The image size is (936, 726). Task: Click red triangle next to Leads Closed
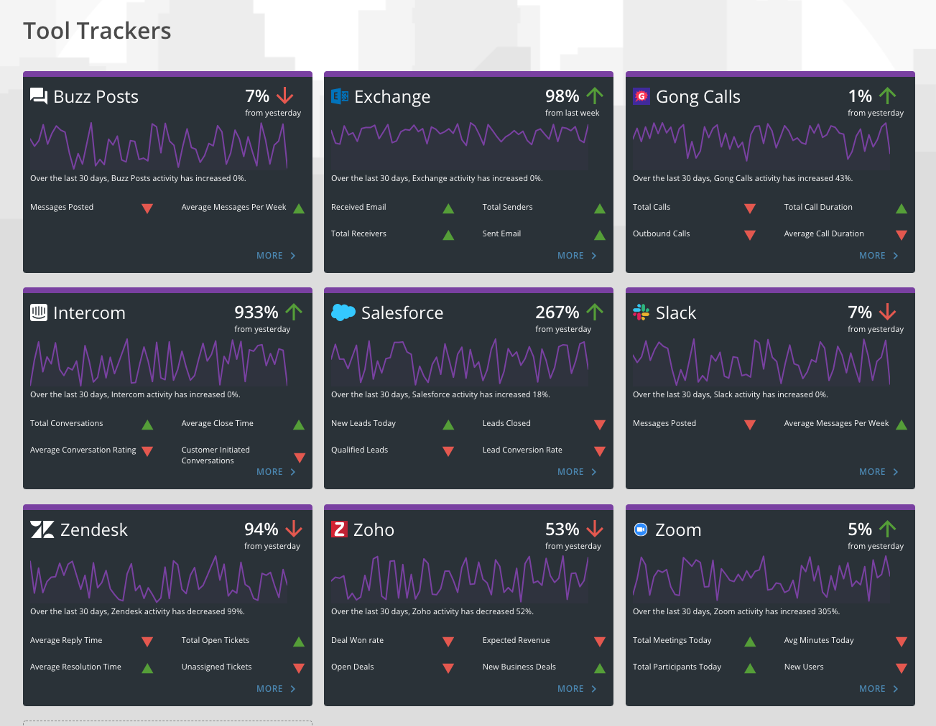600,424
